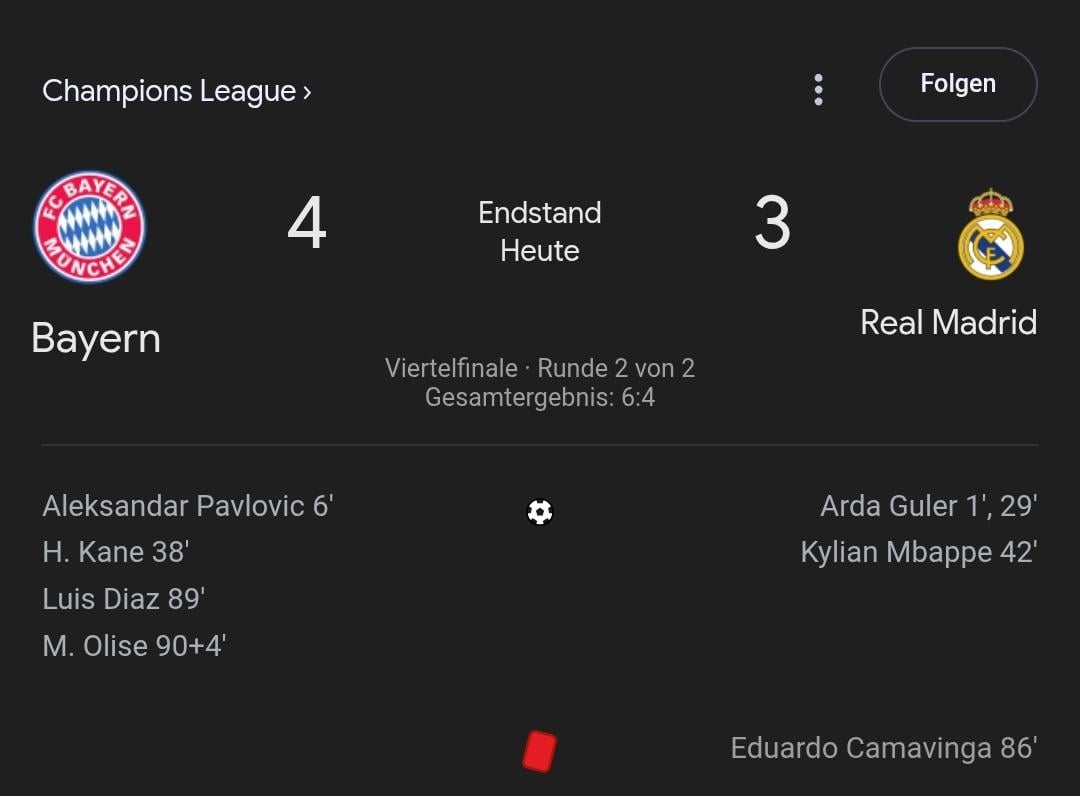
Task: Select Eduardo Camavinga 86' red card entry
Action: click(883, 748)
